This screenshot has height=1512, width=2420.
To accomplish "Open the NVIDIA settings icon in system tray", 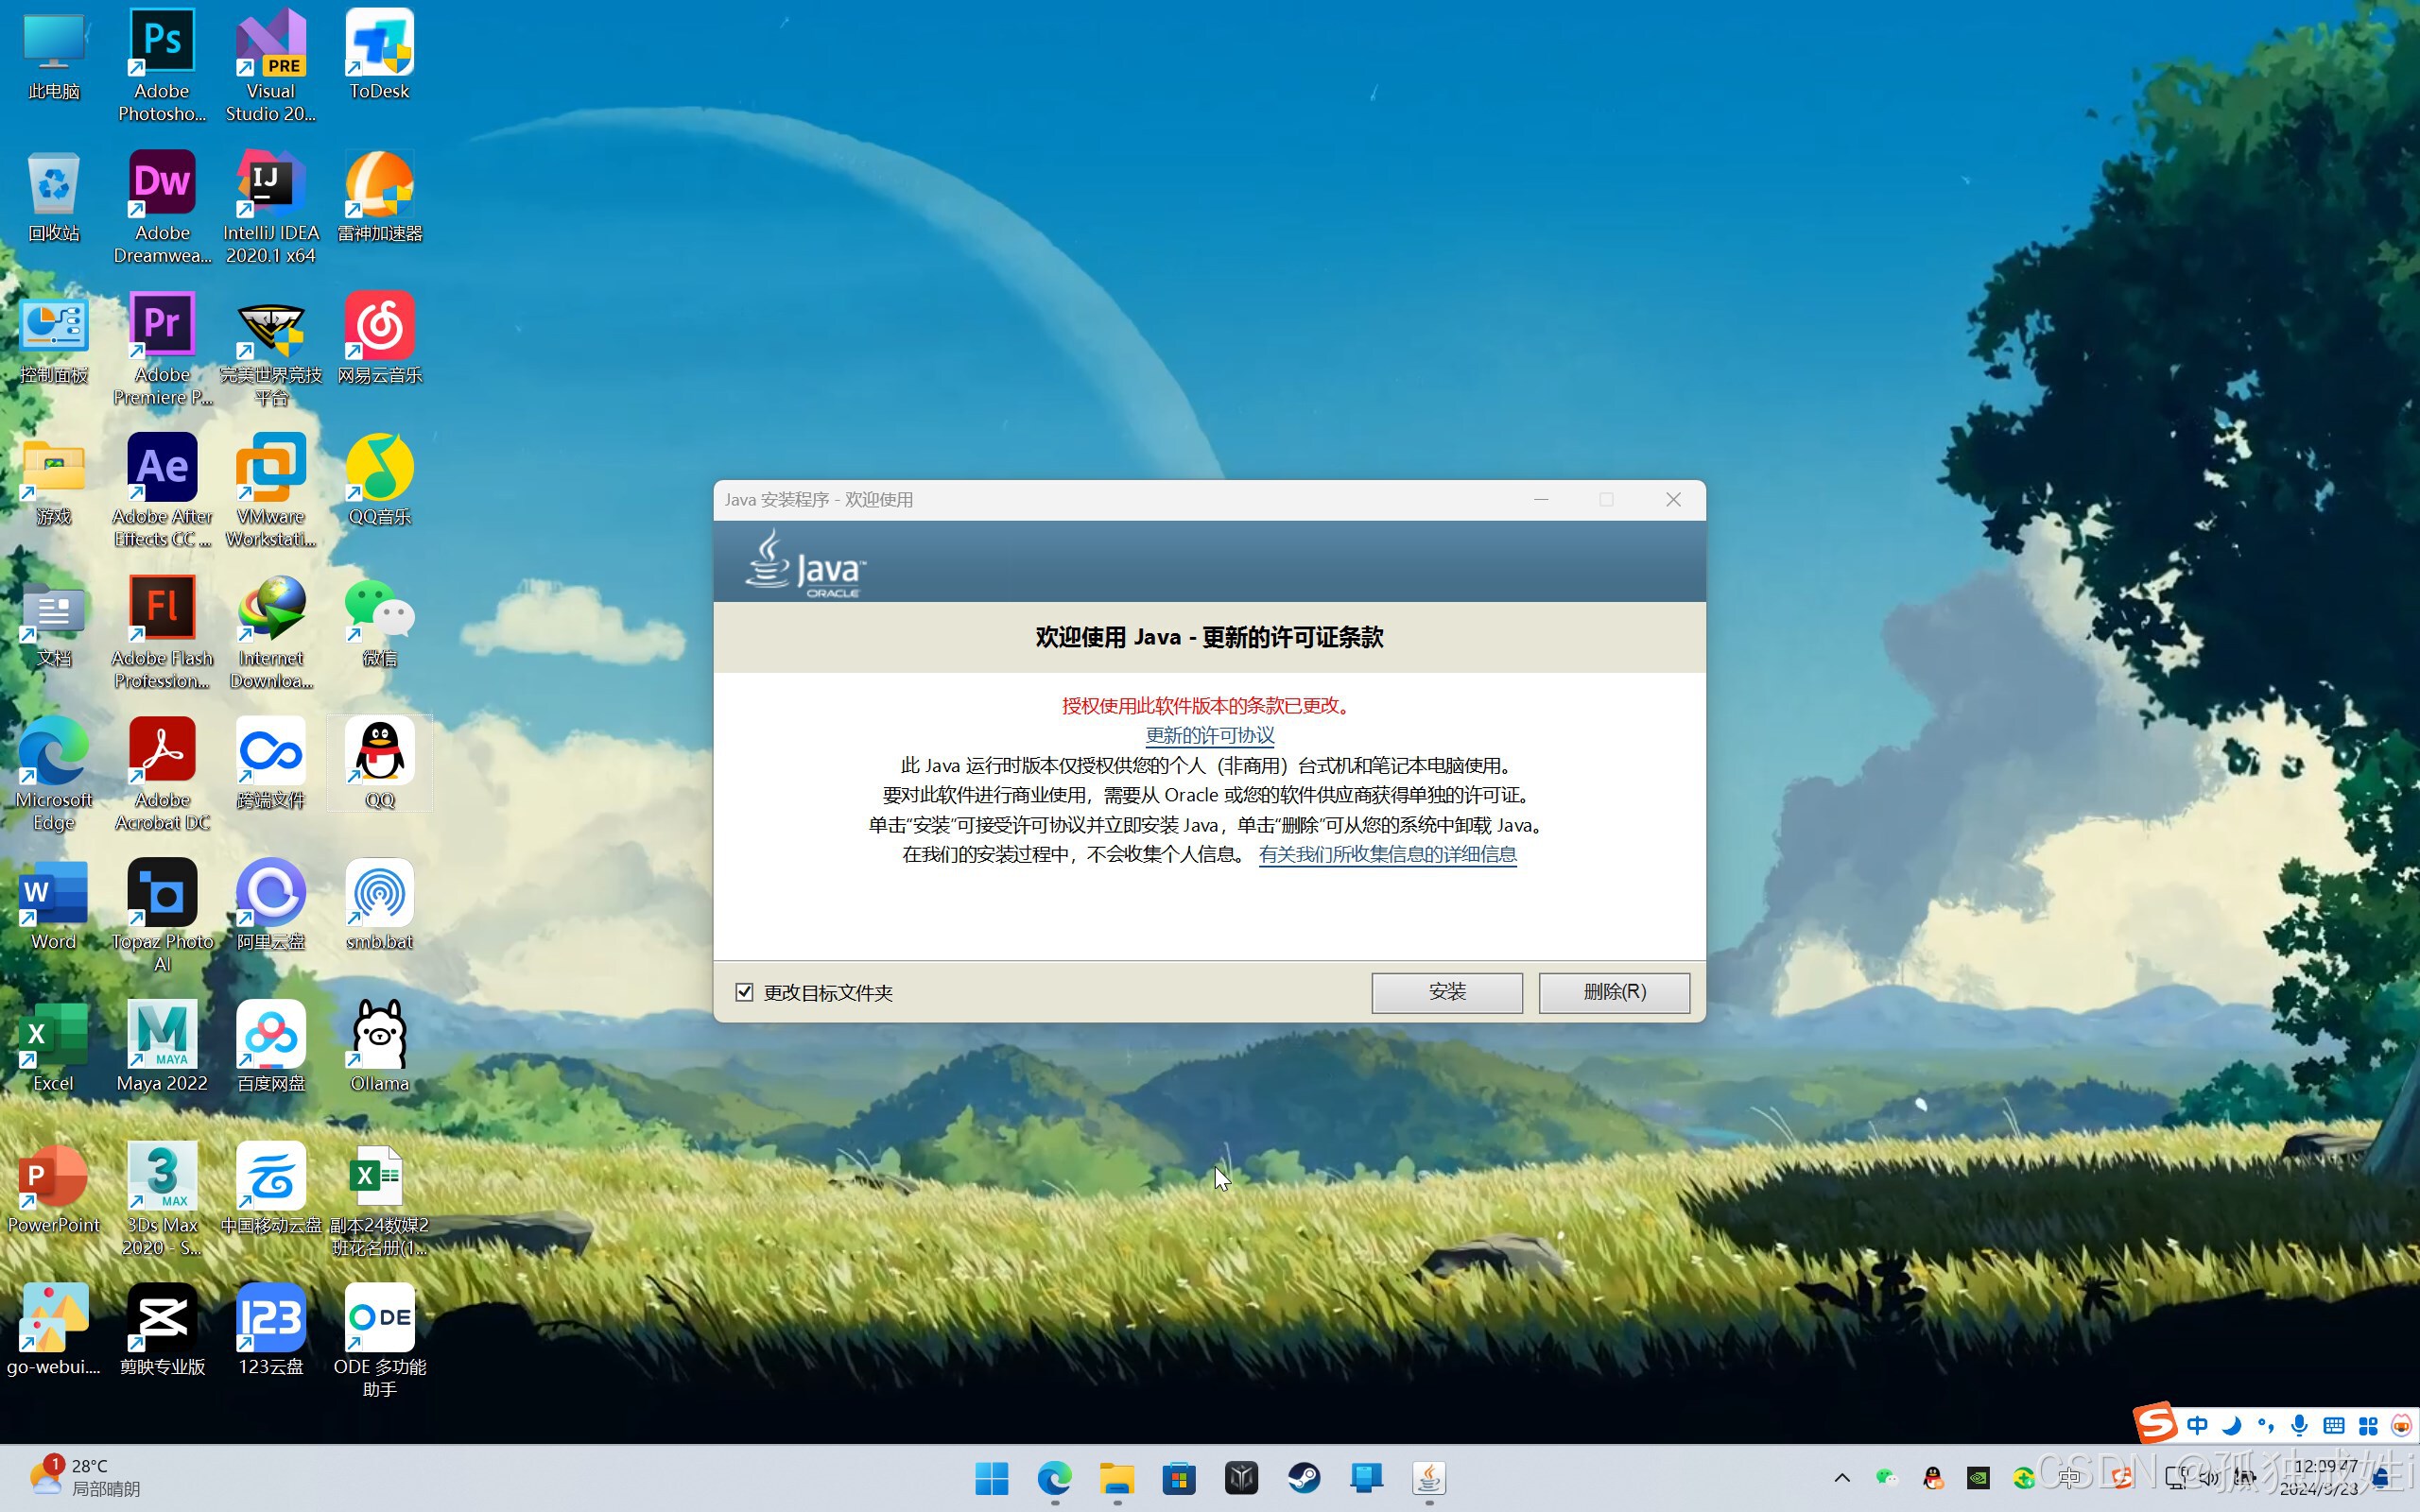I will (1980, 1478).
